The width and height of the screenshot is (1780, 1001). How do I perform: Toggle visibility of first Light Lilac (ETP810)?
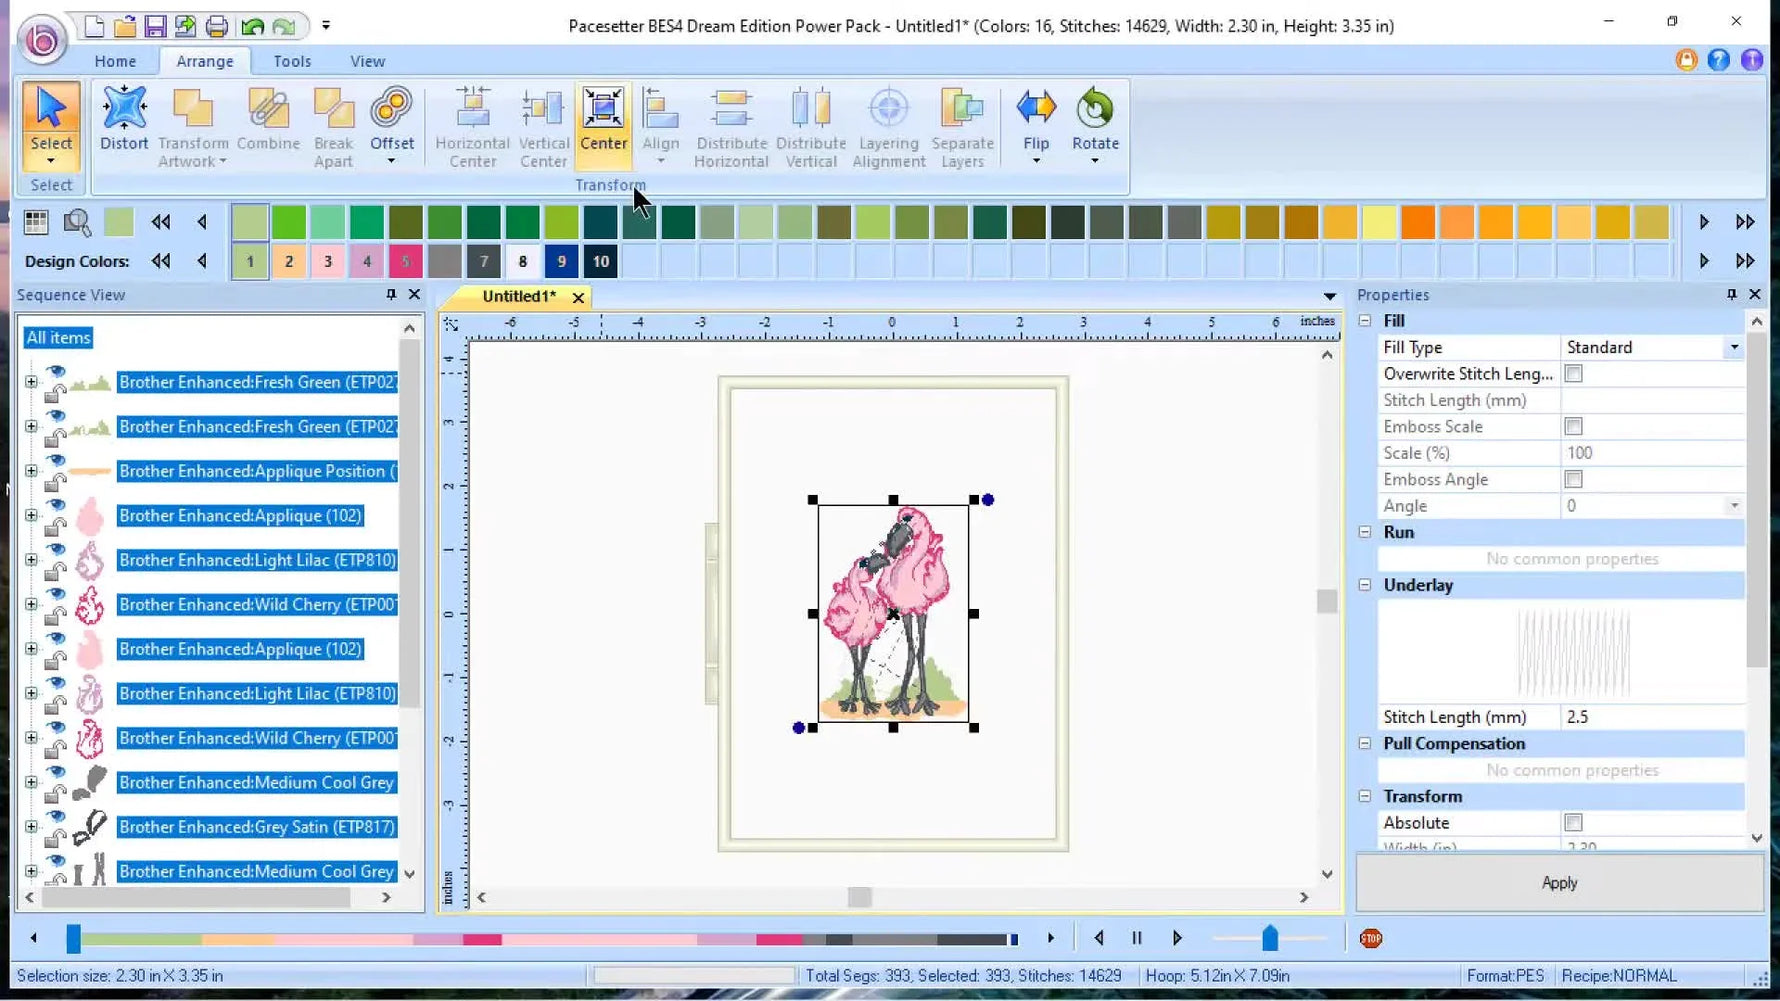point(56,550)
